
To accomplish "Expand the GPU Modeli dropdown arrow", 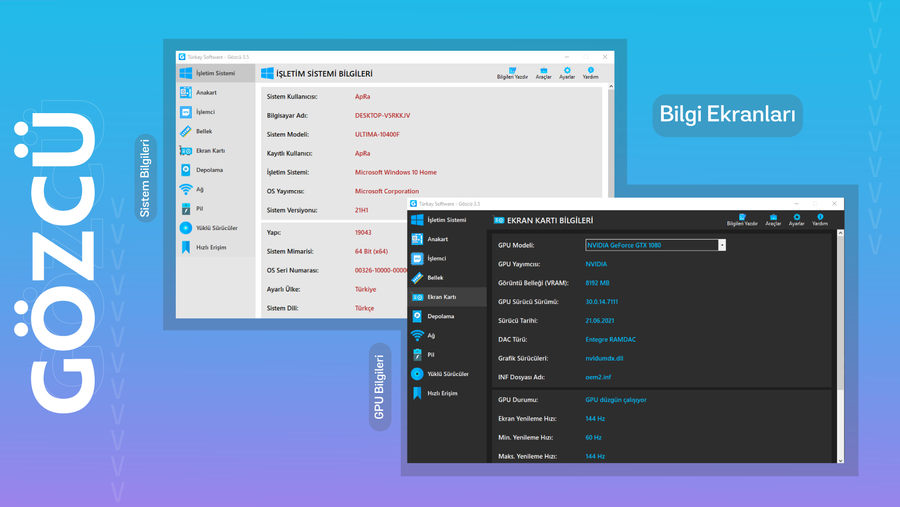I will (x=722, y=245).
